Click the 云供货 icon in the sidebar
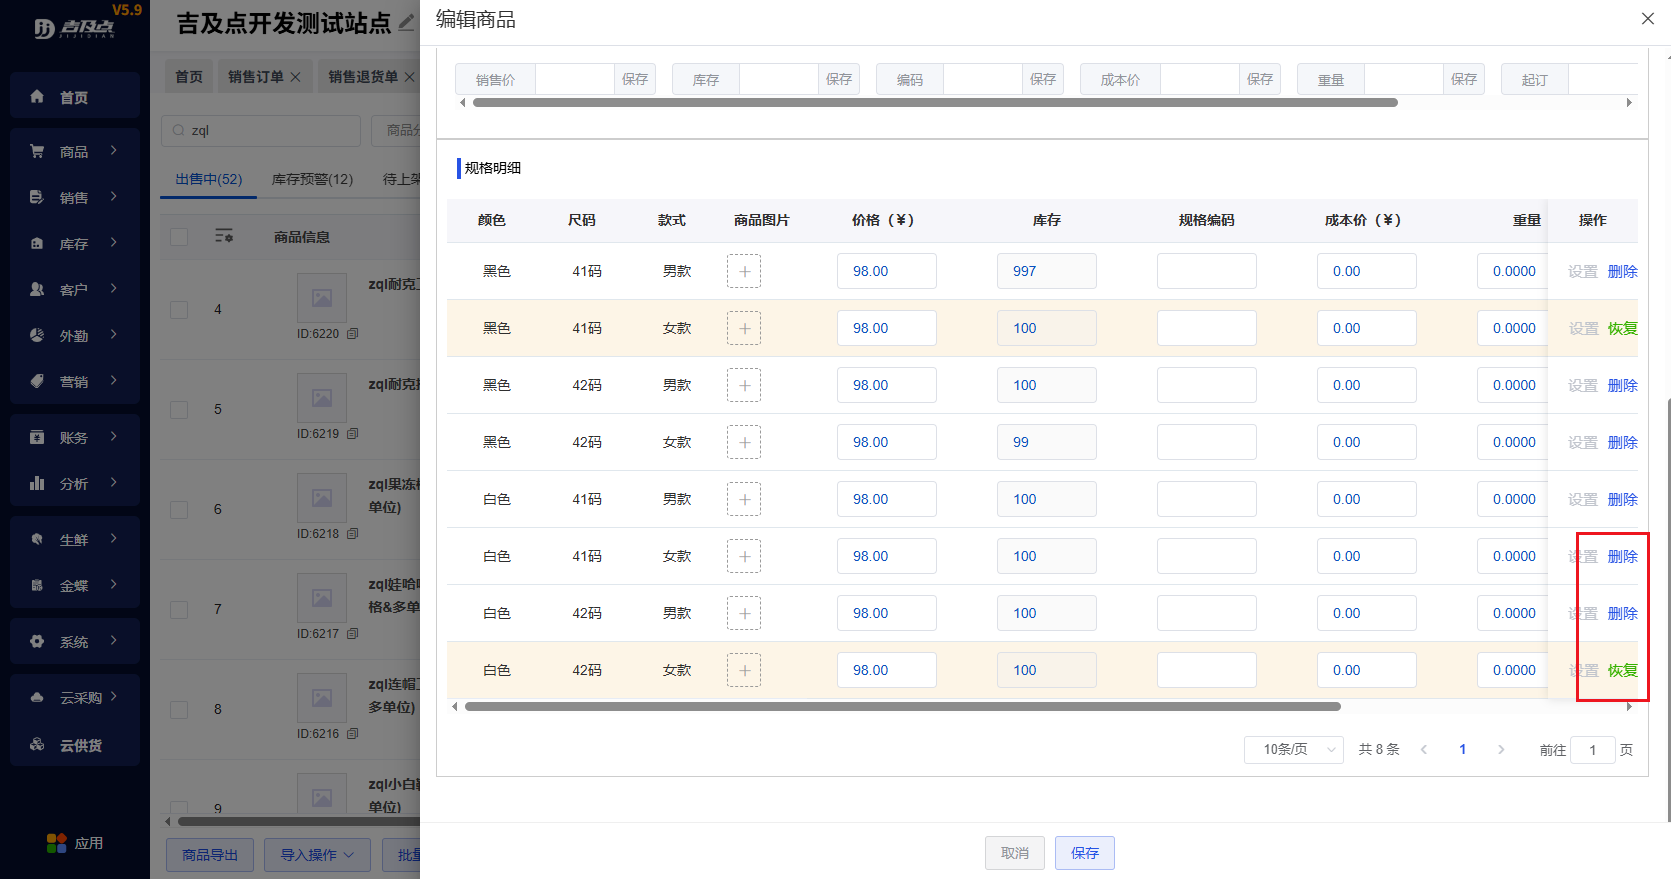 (37, 744)
